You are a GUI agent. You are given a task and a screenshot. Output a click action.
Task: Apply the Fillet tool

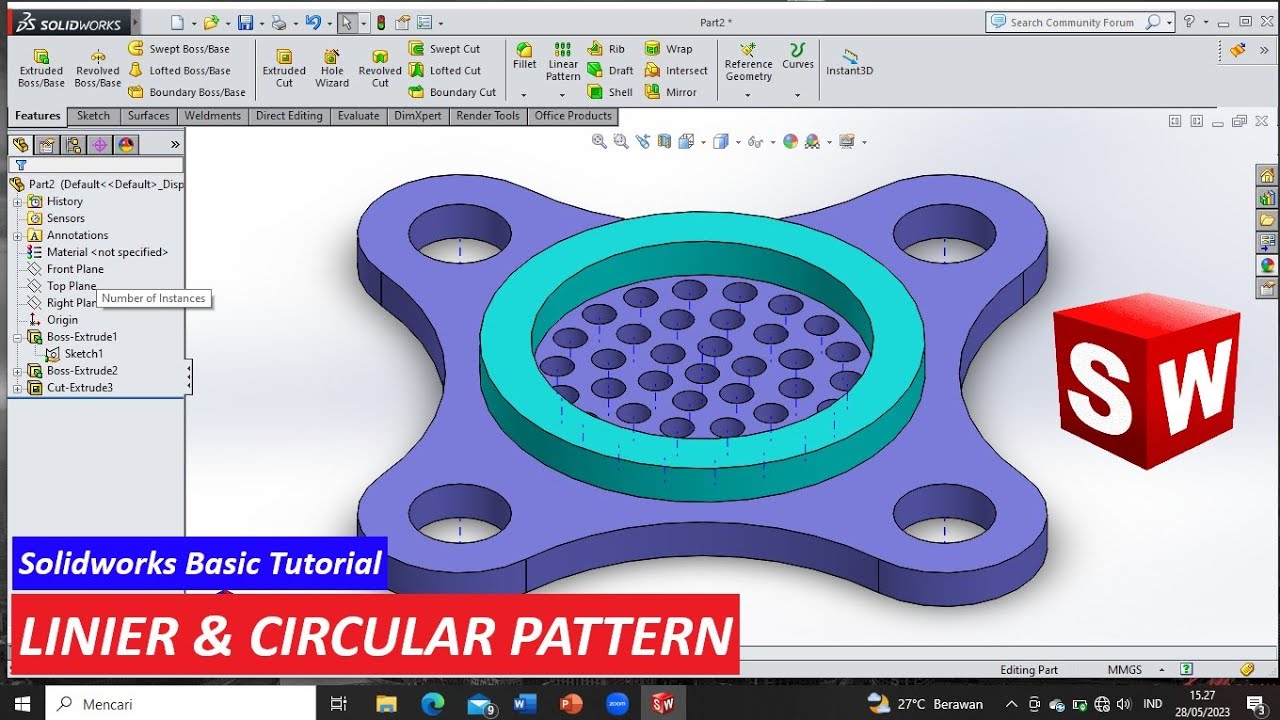pos(524,56)
